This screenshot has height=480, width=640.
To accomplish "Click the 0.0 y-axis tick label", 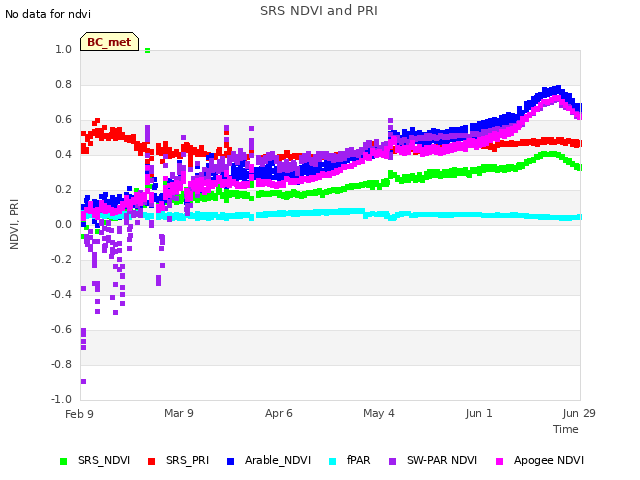I will (63, 224).
